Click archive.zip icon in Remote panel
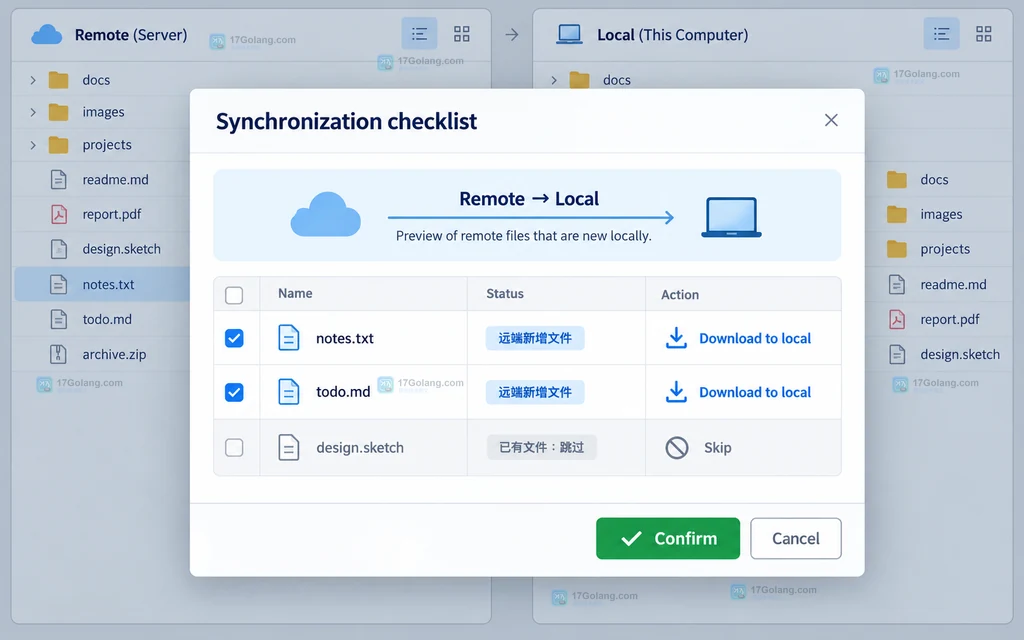Screen dimensions: 1024x640 click(59, 354)
